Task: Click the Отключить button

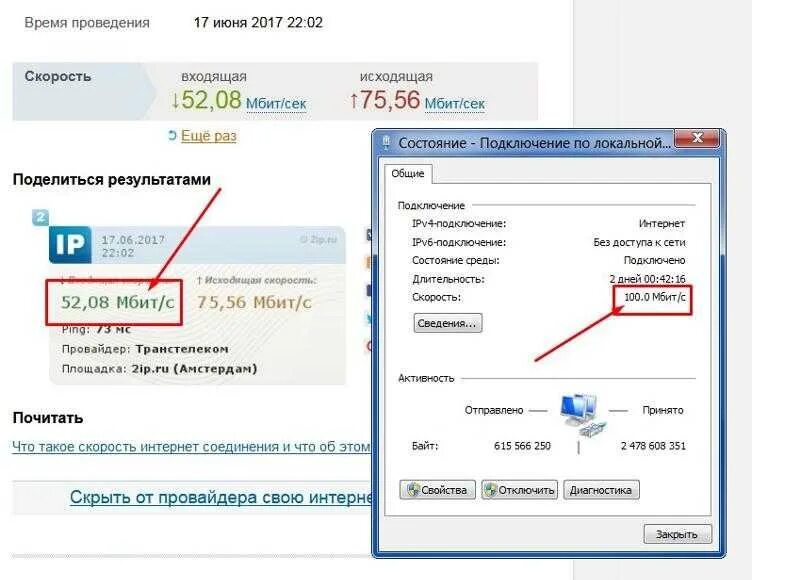Action: [519, 490]
